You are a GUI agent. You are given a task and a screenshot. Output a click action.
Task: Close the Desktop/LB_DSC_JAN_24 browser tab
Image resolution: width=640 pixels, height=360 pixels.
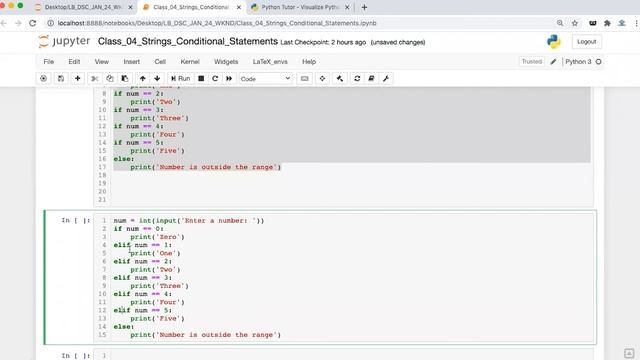click(130, 7)
